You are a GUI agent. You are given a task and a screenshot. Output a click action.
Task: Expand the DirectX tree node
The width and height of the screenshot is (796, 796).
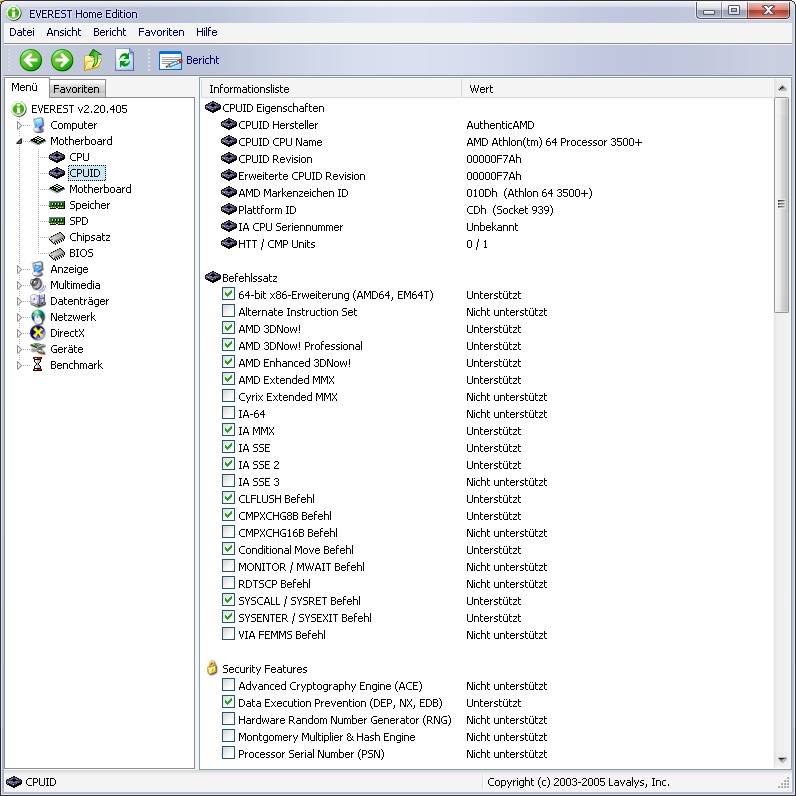pos(19,333)
